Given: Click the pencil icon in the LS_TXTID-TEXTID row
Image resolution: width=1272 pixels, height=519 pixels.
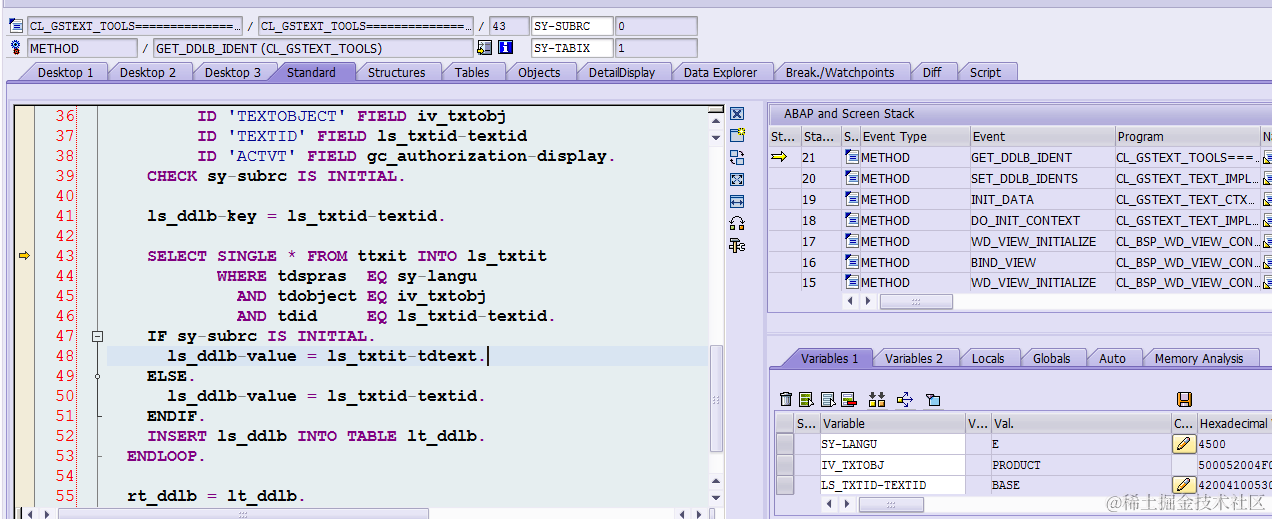Looking at the screenshot, I should point(1183,485).
